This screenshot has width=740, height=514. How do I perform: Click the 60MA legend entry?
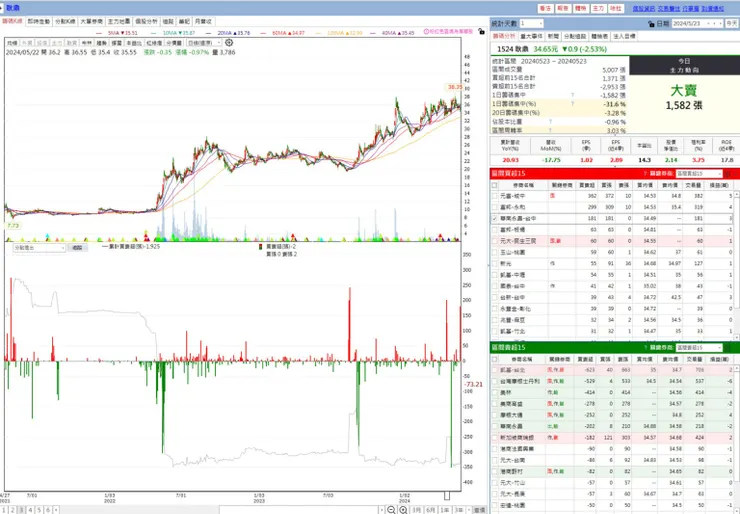[283, 33]
